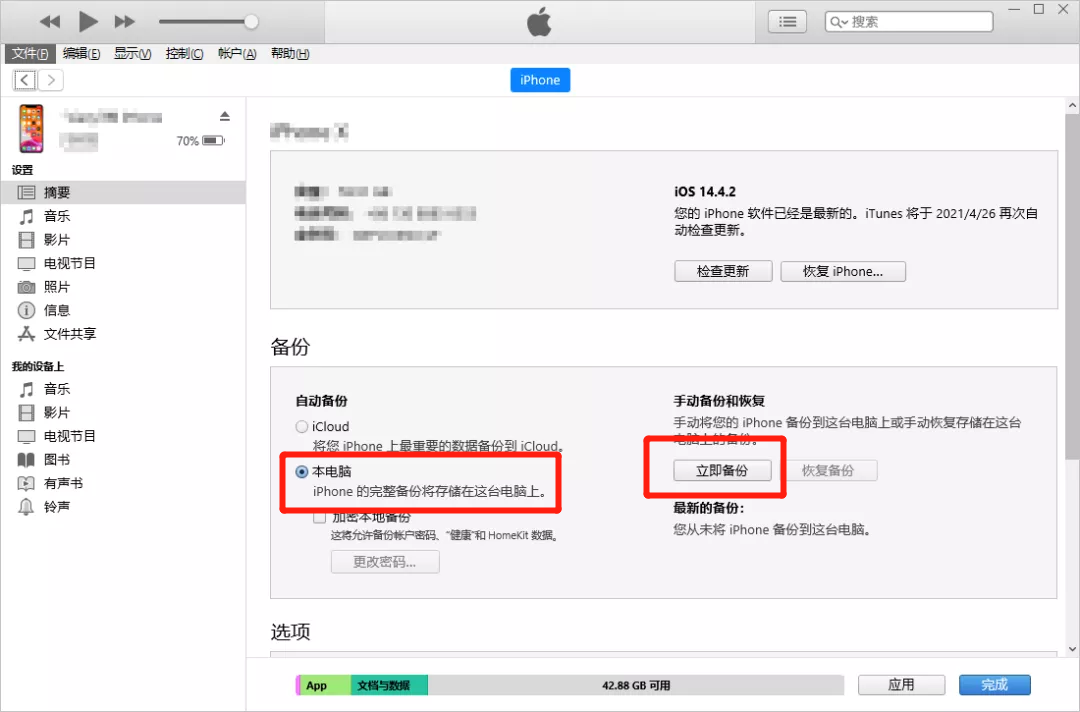The width and height of the screenshot is (1080, 712).
Task: Toggle the 加密本地备份 checkbox
Action: click(320, 517)
